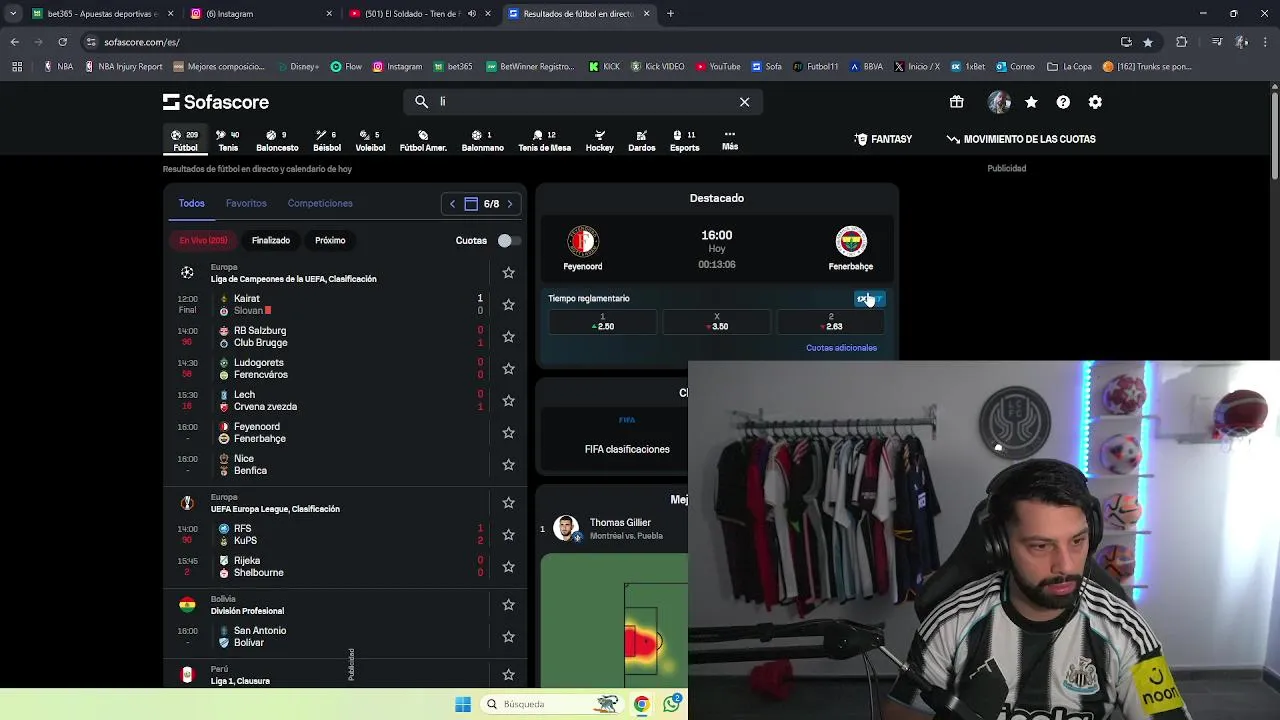This screenshot has height=720, width=1280.
Task: Favorite the Feyenoord vs Fenerbahçe list match
Action: (508, 432)
